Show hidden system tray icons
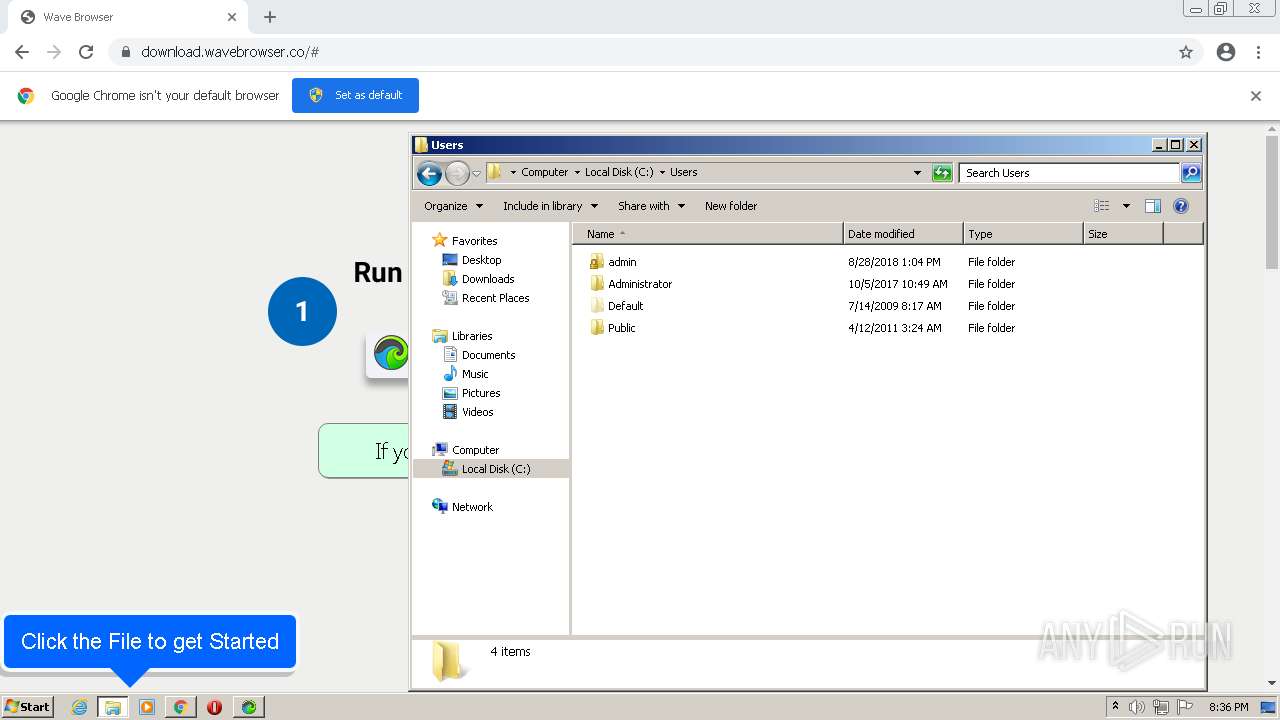Screen dimensions: 1280x720 [1115, 707]
